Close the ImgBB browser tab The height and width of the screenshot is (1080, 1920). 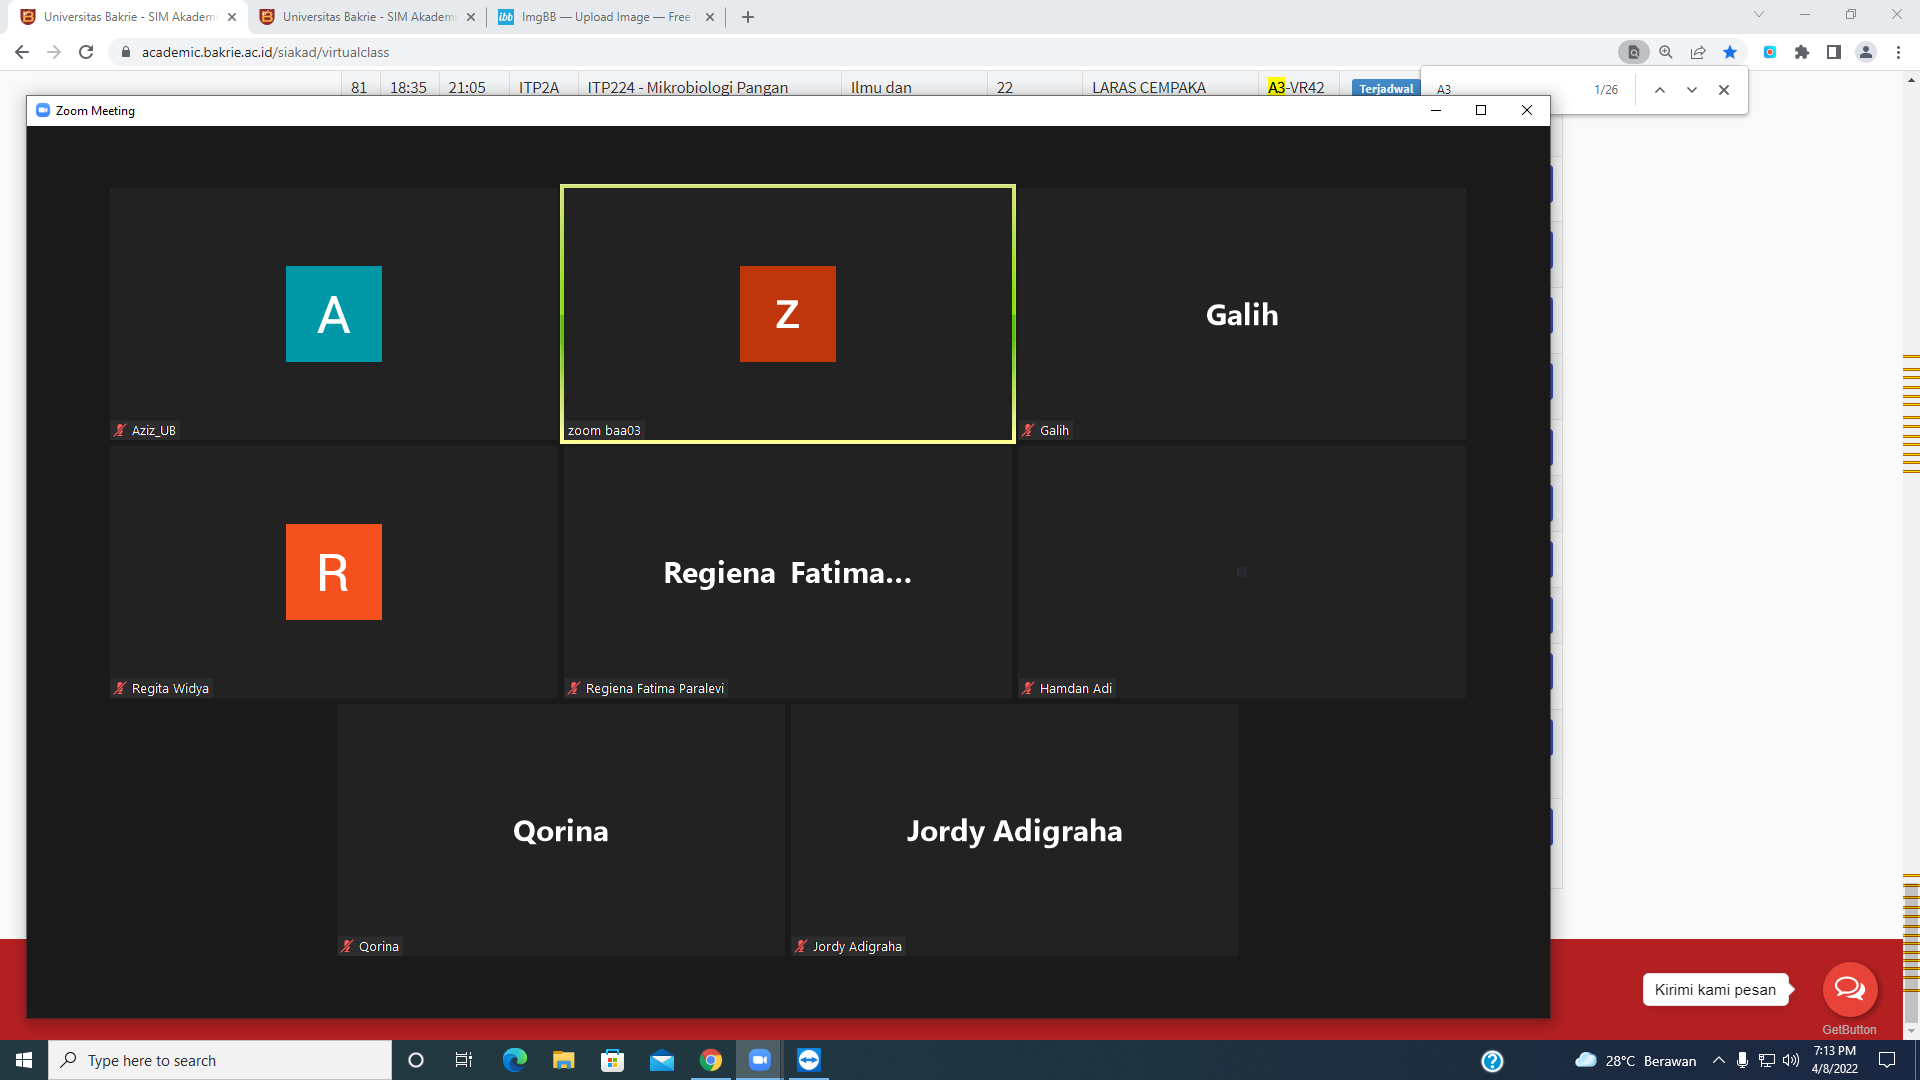[x=710, y=17]
